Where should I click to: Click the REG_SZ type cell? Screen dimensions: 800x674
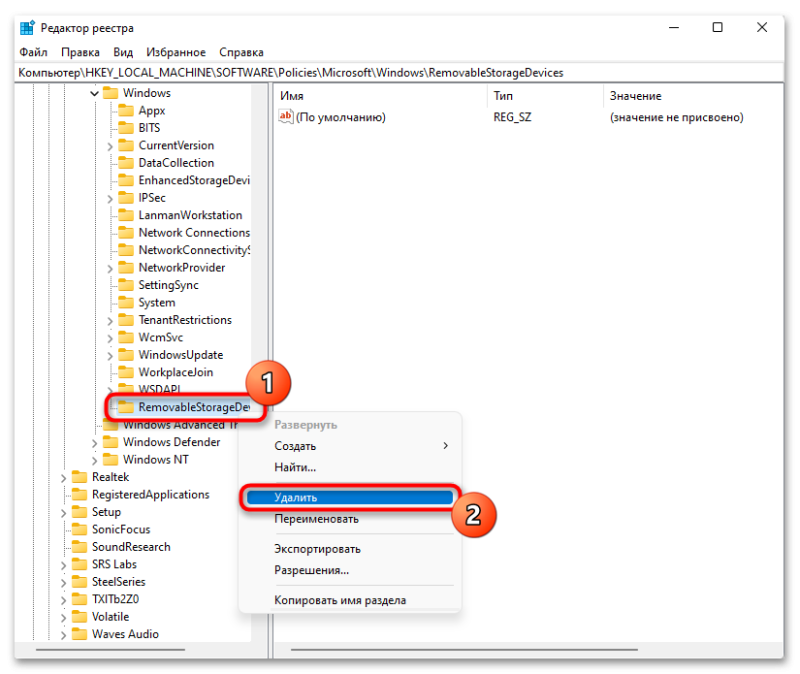[x=512, y=117]
